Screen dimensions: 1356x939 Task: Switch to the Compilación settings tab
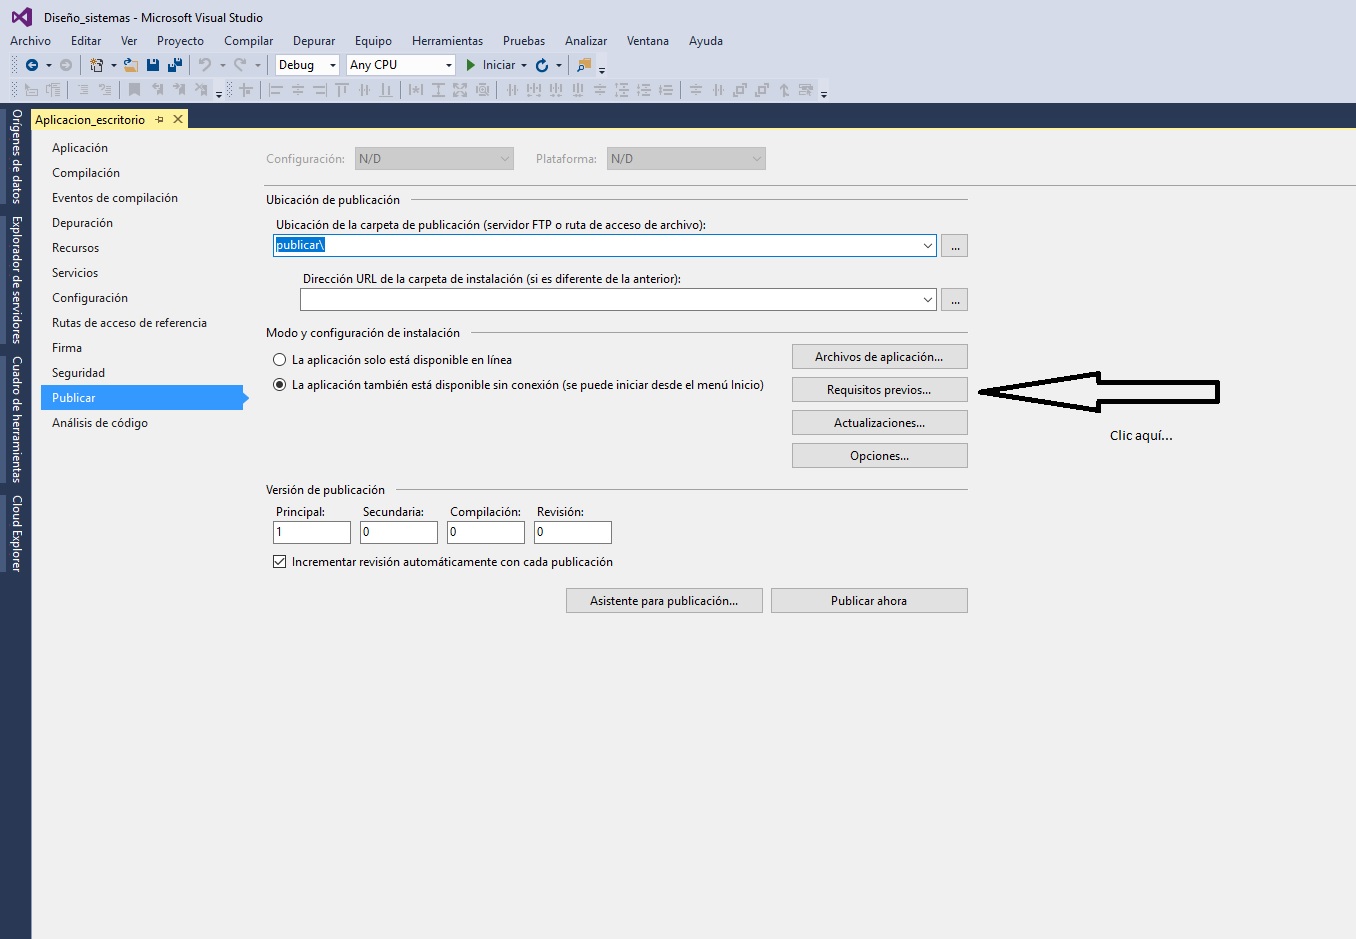(x=86, y=173)
